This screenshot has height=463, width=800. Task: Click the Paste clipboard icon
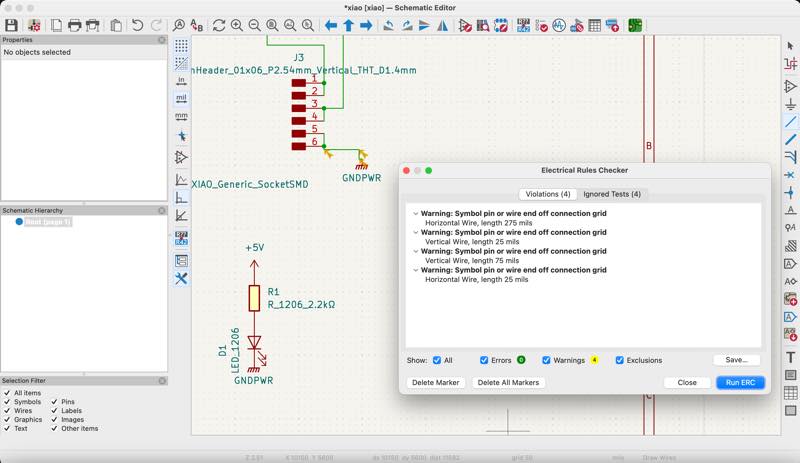point(116,25)
